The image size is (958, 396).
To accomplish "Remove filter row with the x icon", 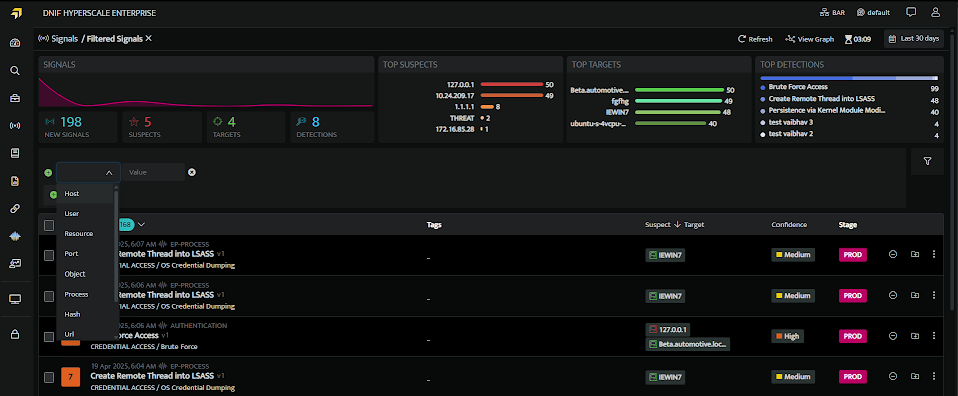I will point(192,172).
